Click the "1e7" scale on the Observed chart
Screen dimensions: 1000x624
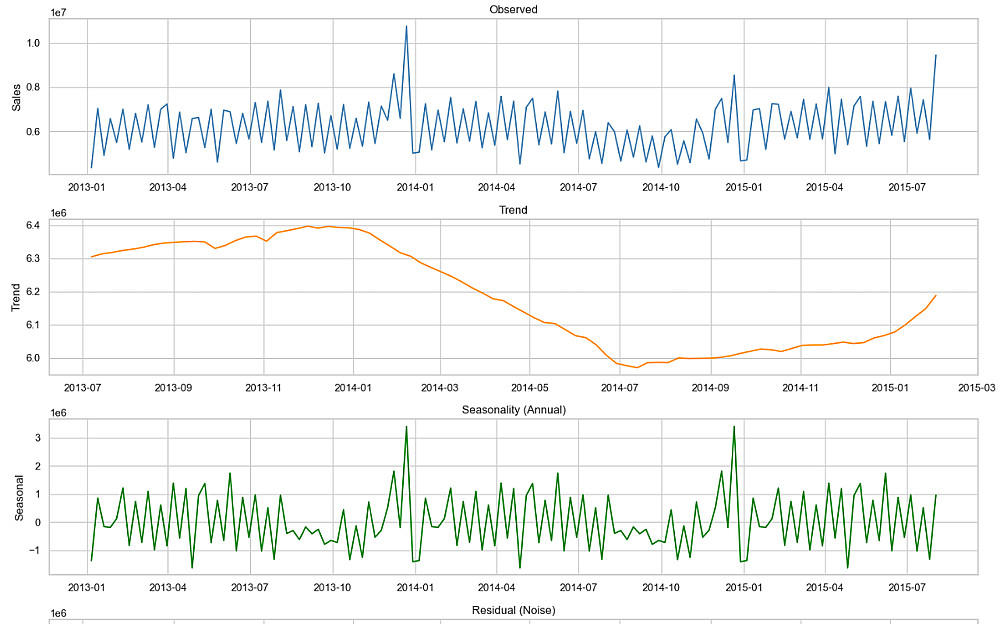[58, 13]
